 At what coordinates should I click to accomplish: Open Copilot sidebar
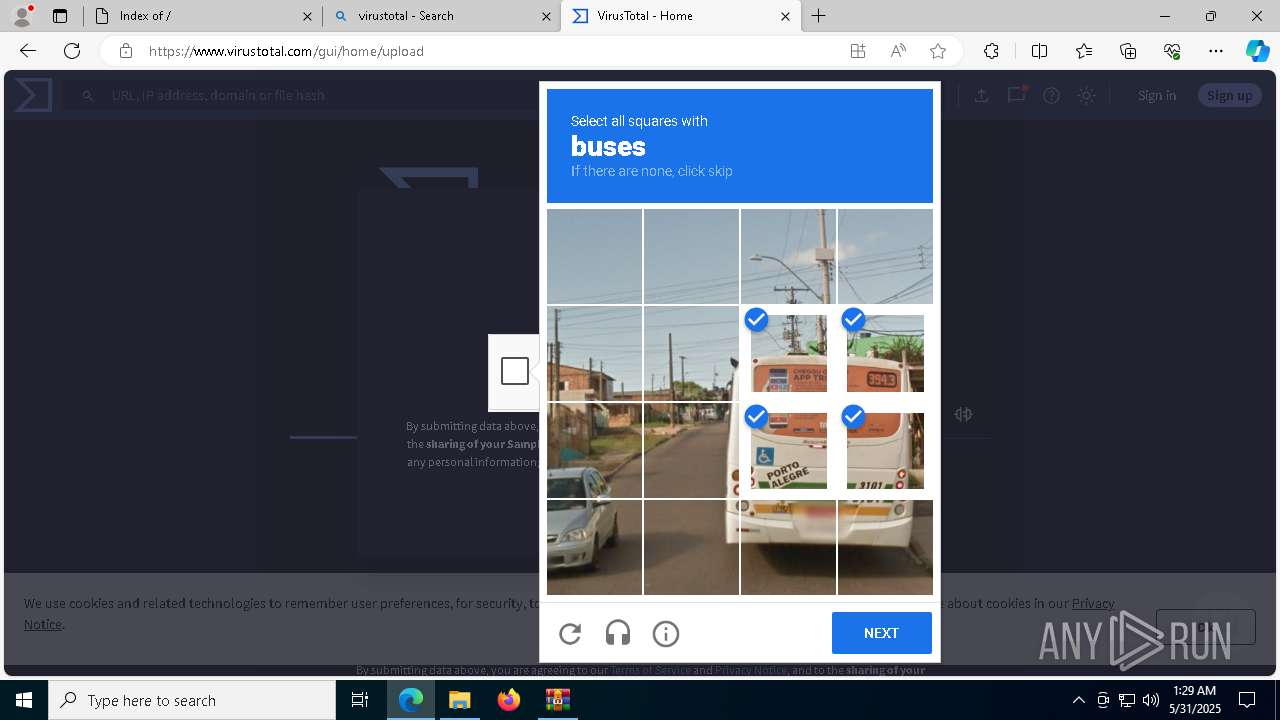pyautogui.click(x=1257, y=51)
